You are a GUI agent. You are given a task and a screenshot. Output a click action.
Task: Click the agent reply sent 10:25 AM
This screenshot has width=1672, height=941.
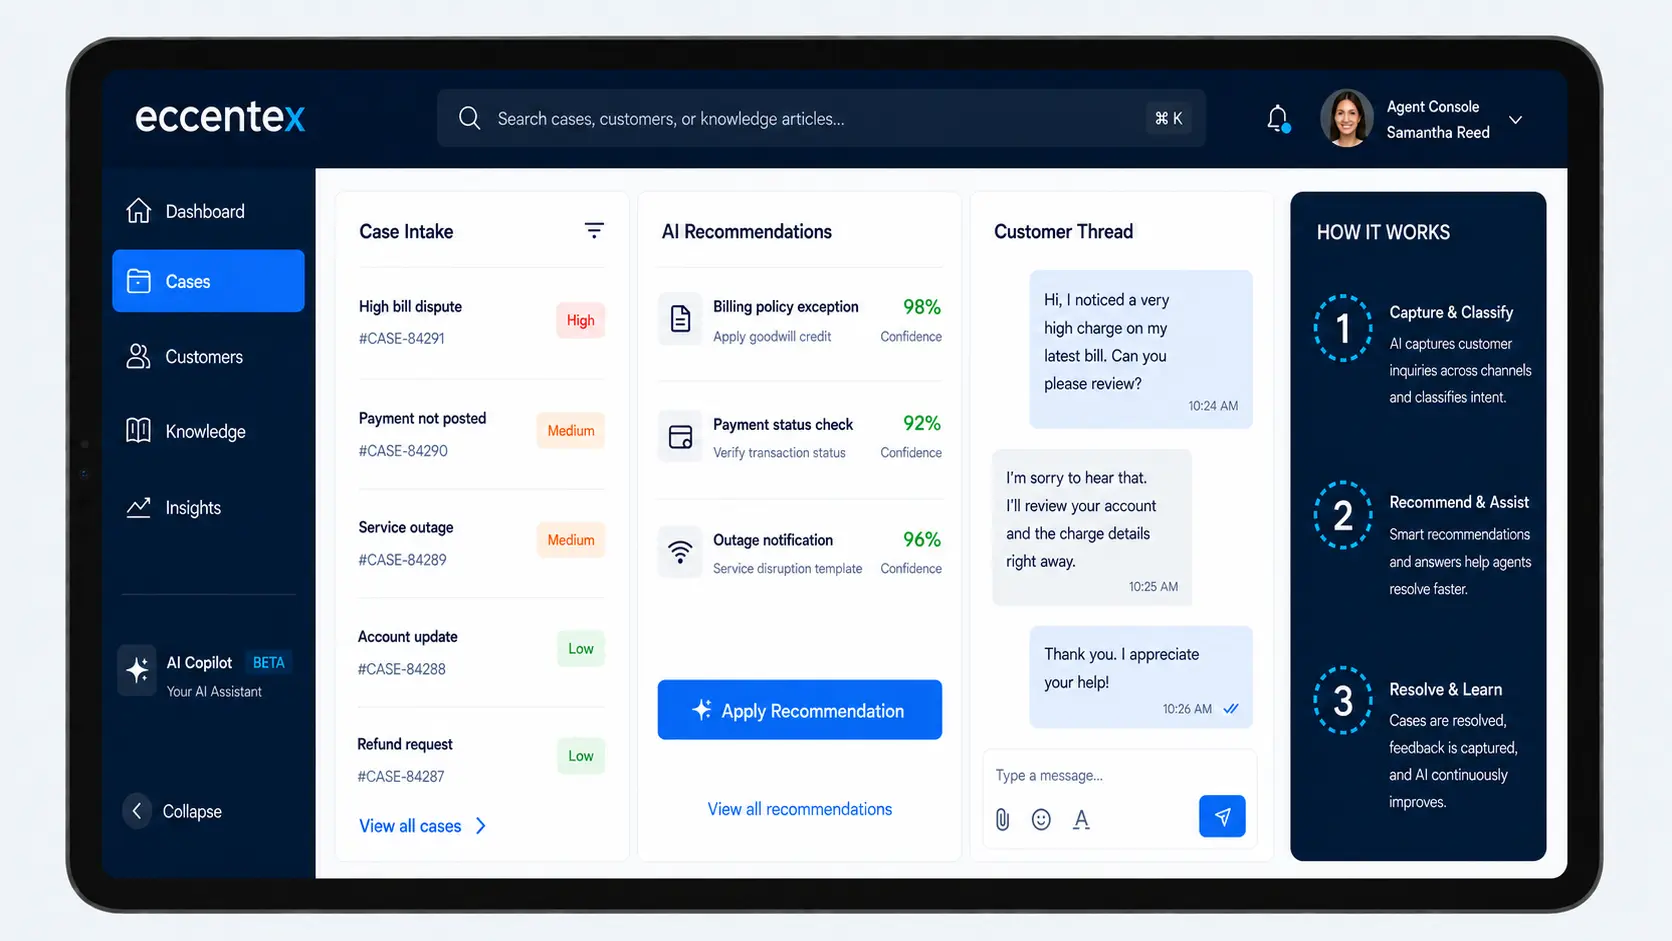coord(1092,527)
